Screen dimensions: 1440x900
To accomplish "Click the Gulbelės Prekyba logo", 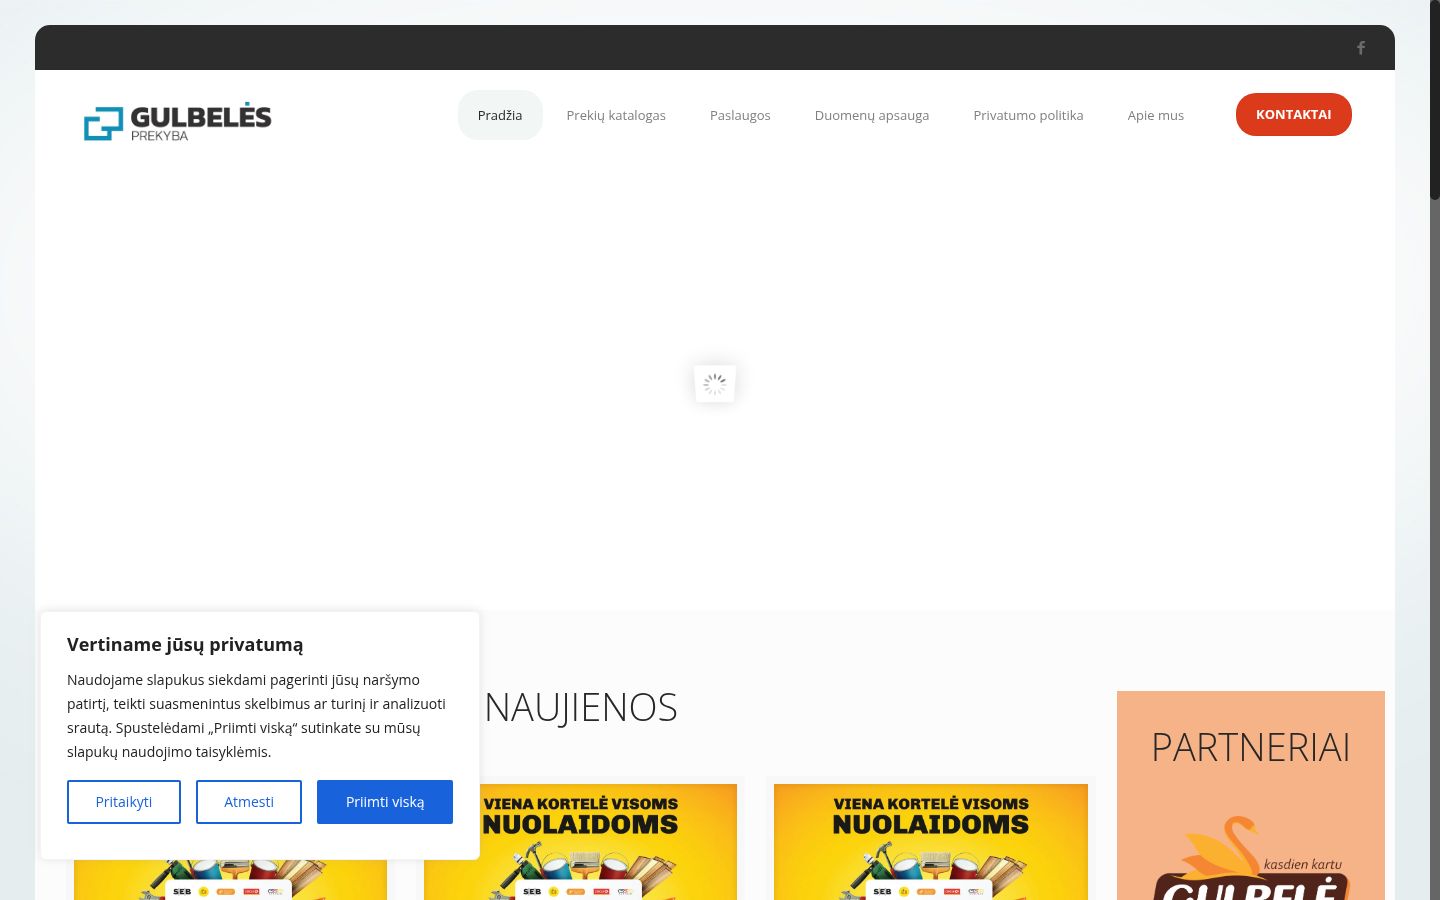I will tap(178, 122).
